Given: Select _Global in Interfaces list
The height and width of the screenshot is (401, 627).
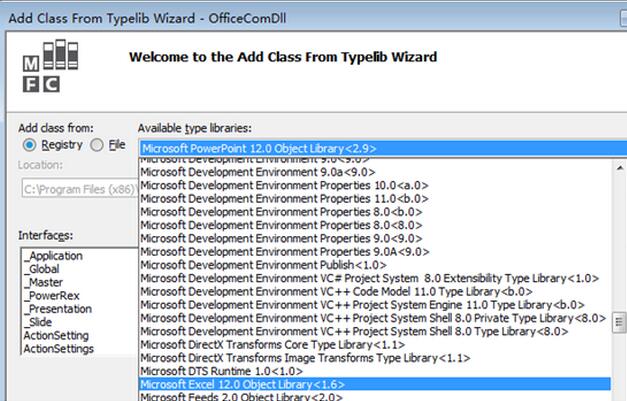Looking at the screenshot, I should 42,269.
